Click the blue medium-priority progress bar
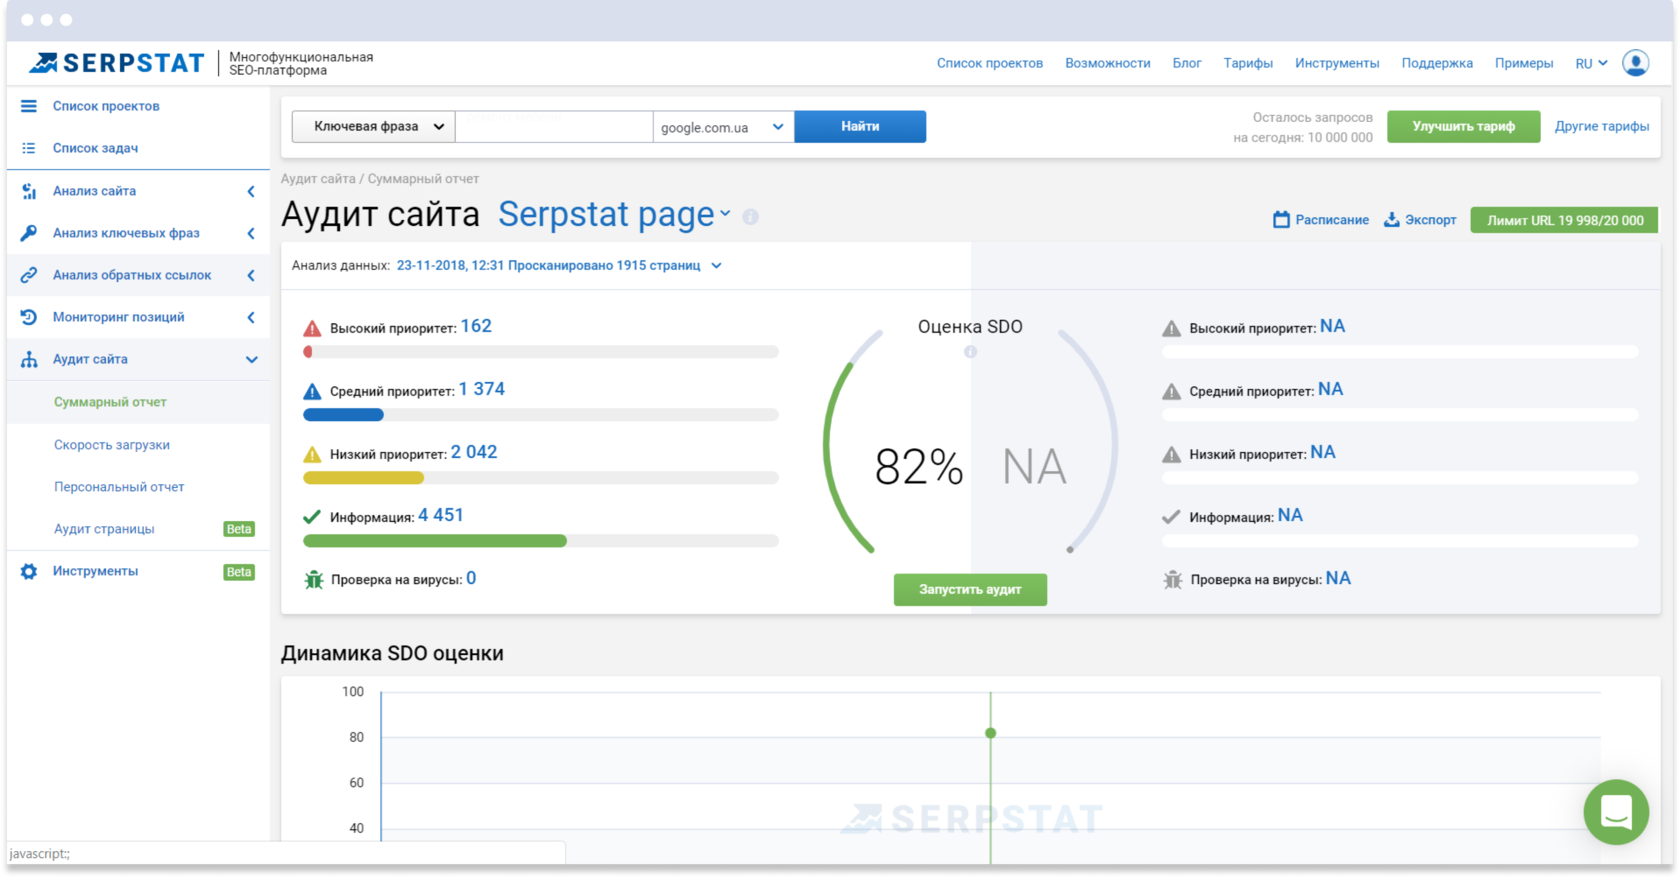 [x=541, y=415]
